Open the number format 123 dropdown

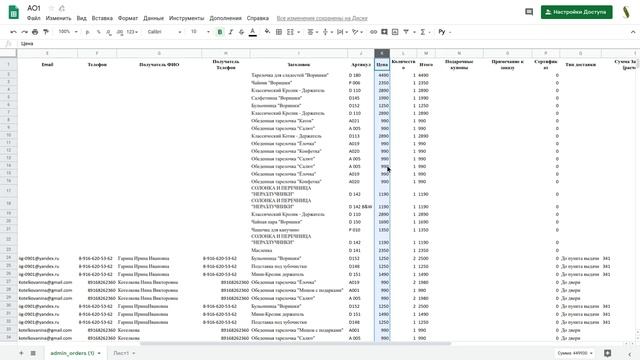tap(132, 32)
